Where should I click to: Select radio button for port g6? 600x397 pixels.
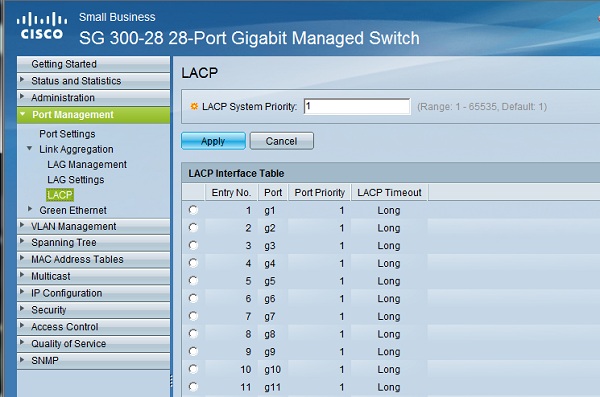(x=193, y=298)
